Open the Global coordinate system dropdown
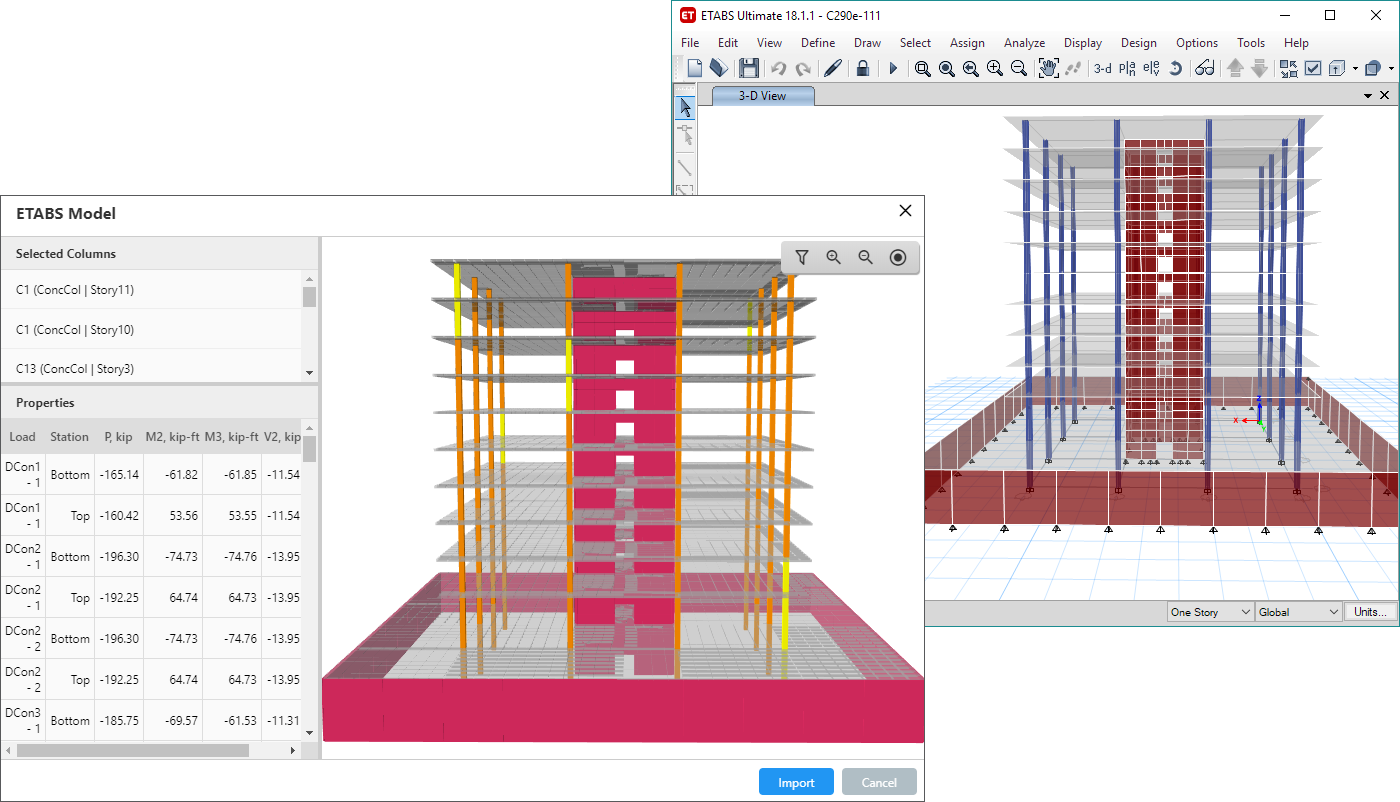 (1298, 612)
